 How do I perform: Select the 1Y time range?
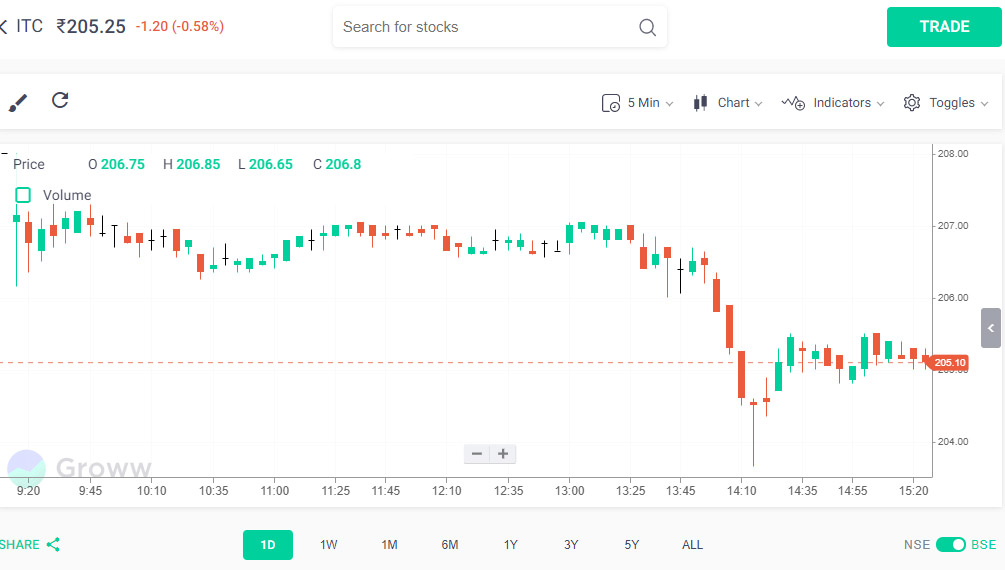pyautogui.click(x=510, y=545)
